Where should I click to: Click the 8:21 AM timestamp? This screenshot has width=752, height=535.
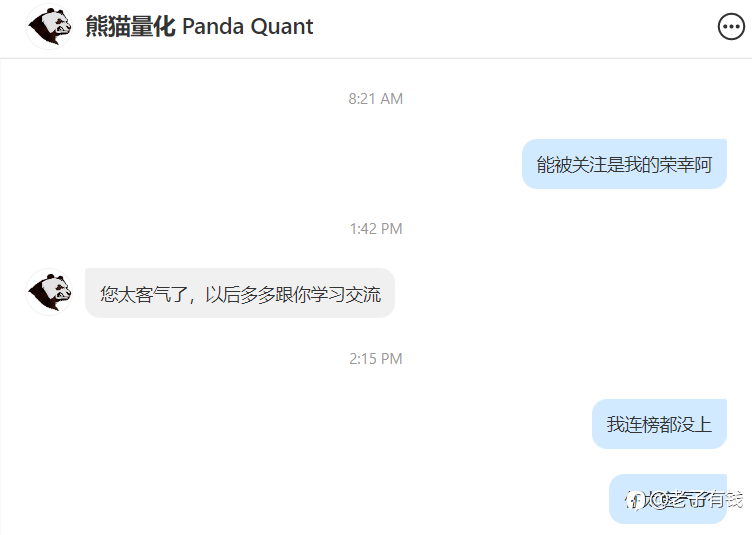pos(376,99)
